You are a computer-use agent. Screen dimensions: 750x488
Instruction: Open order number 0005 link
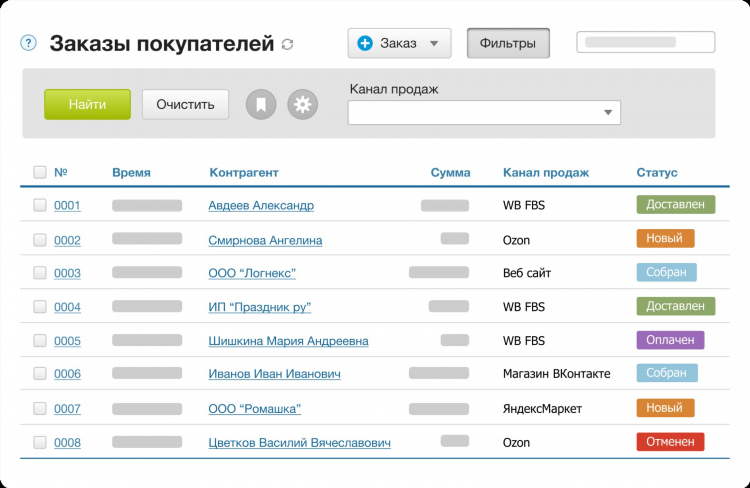(67, 341)
